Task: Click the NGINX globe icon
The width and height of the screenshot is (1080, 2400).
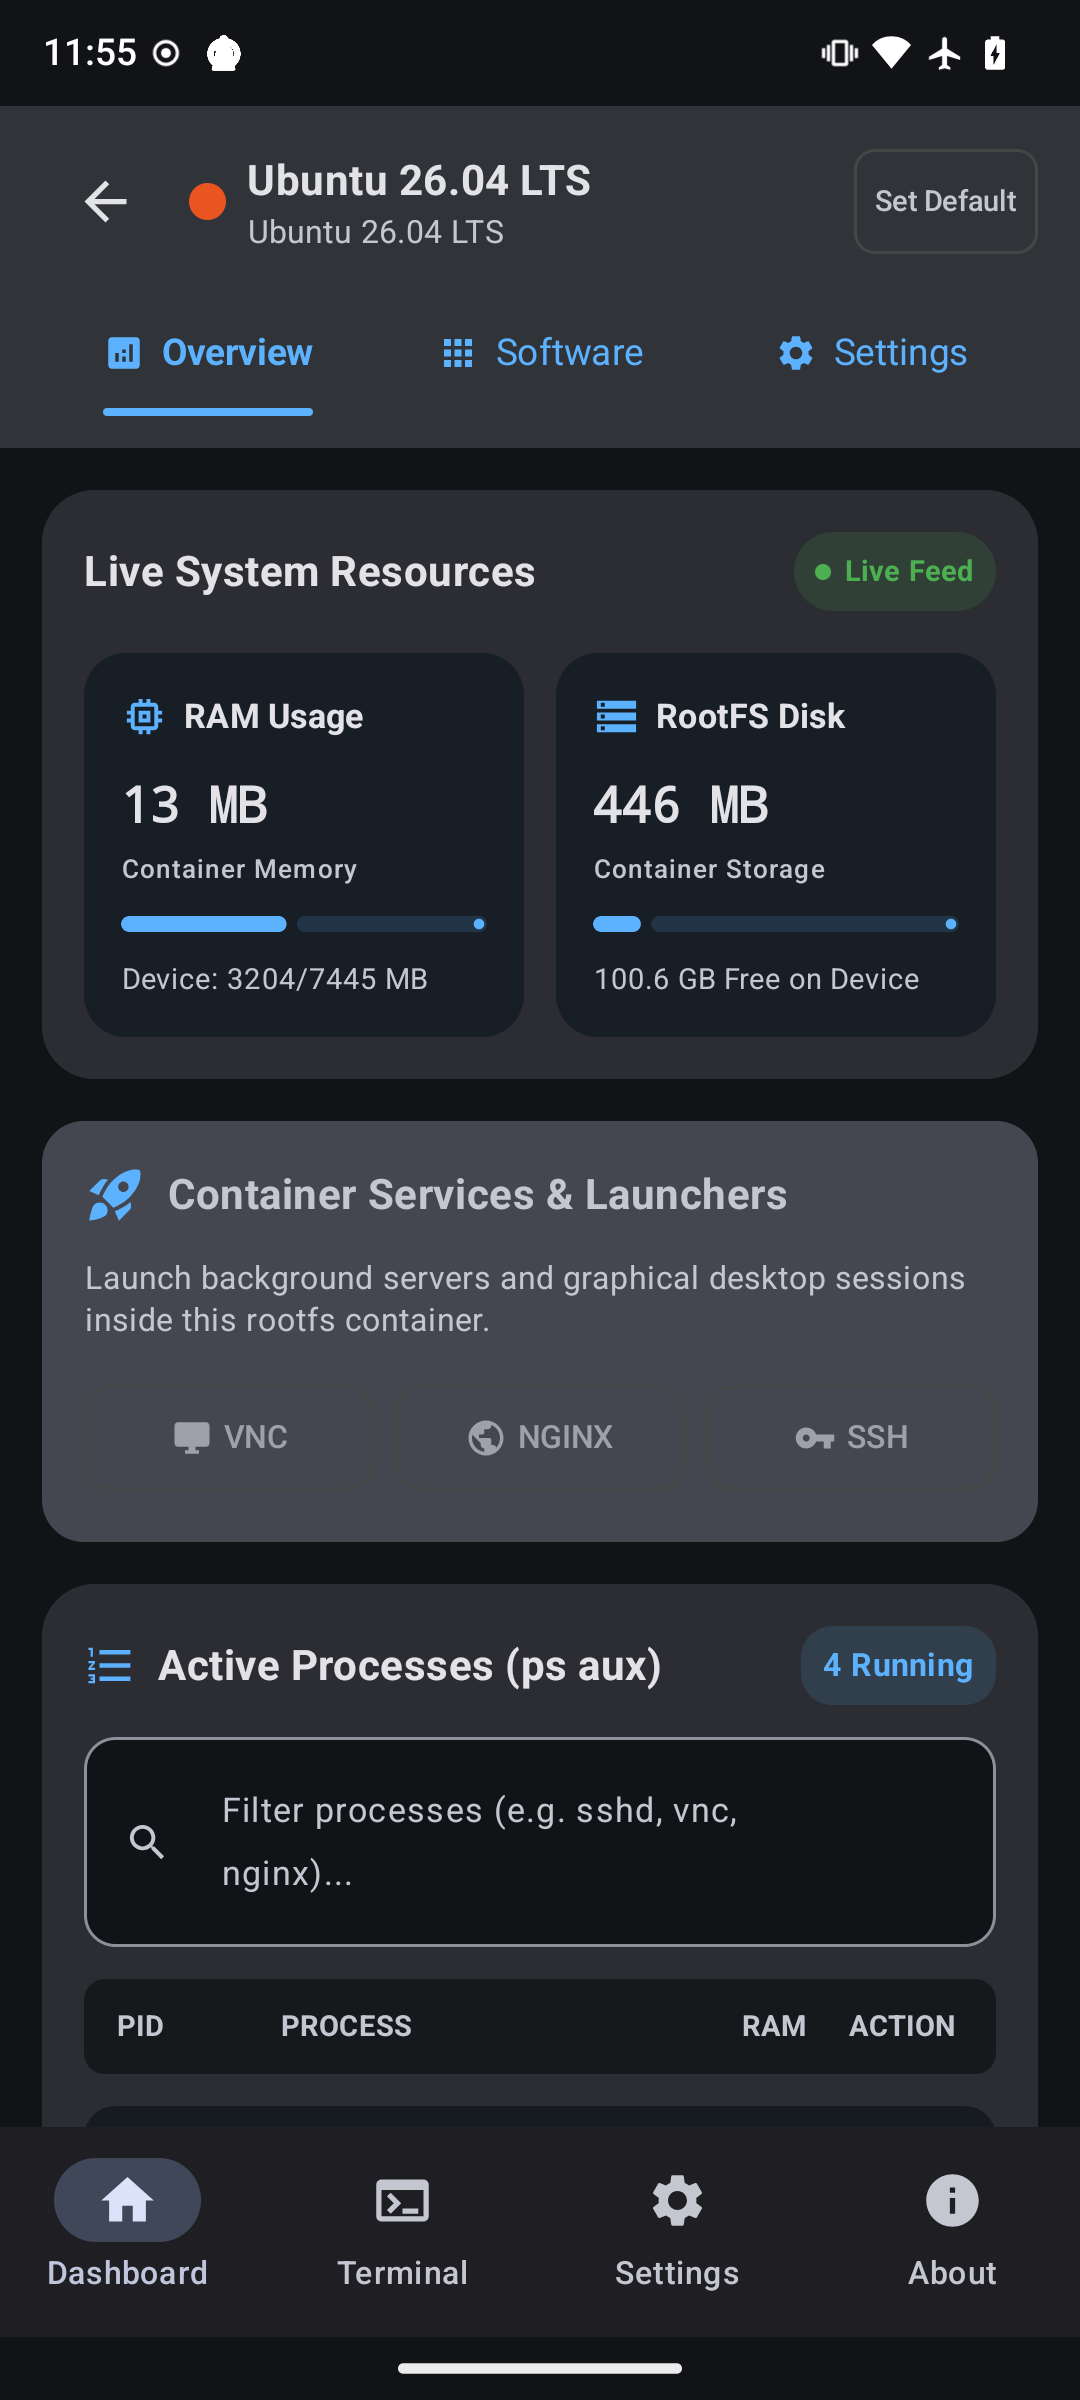Action: tap(486, 1438)
